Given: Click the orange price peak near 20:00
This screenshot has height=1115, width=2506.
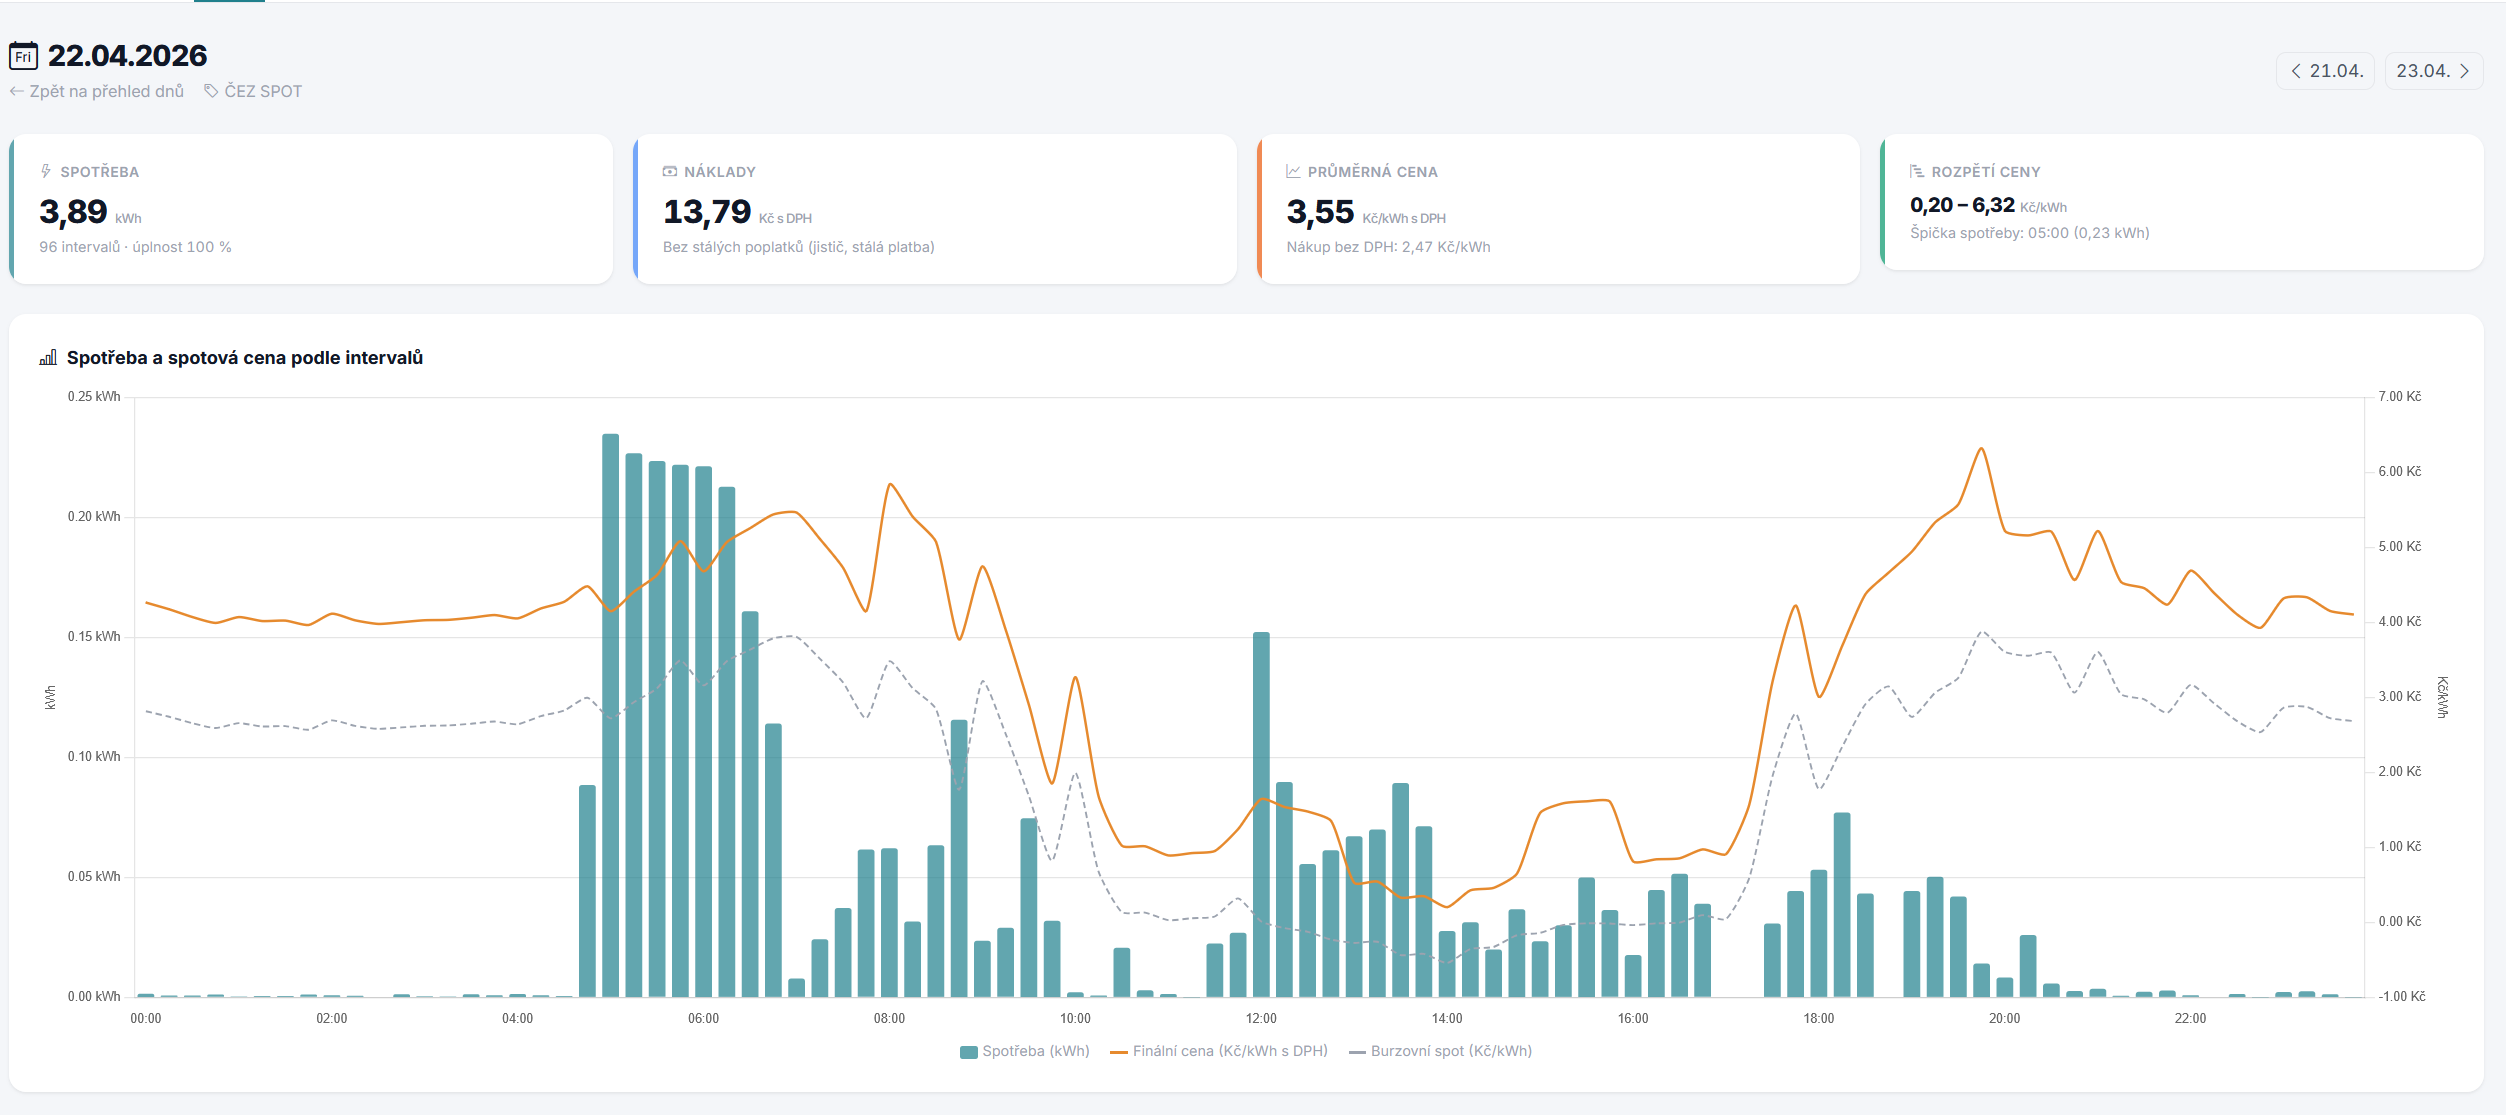Looking at the screenshot, I should tap(1981, 449).
